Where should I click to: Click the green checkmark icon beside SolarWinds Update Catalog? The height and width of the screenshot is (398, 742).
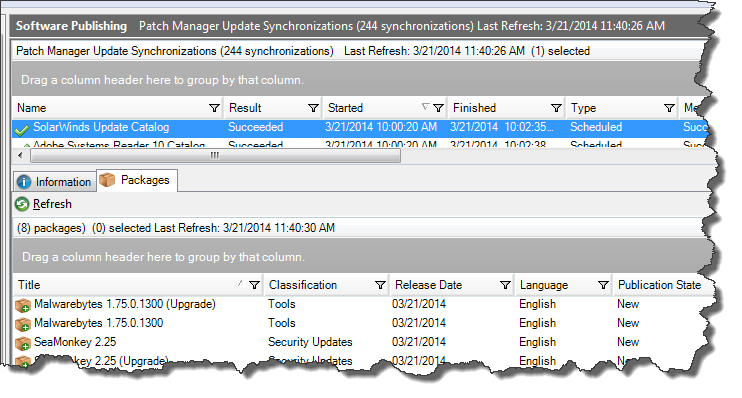coord(22,129)
